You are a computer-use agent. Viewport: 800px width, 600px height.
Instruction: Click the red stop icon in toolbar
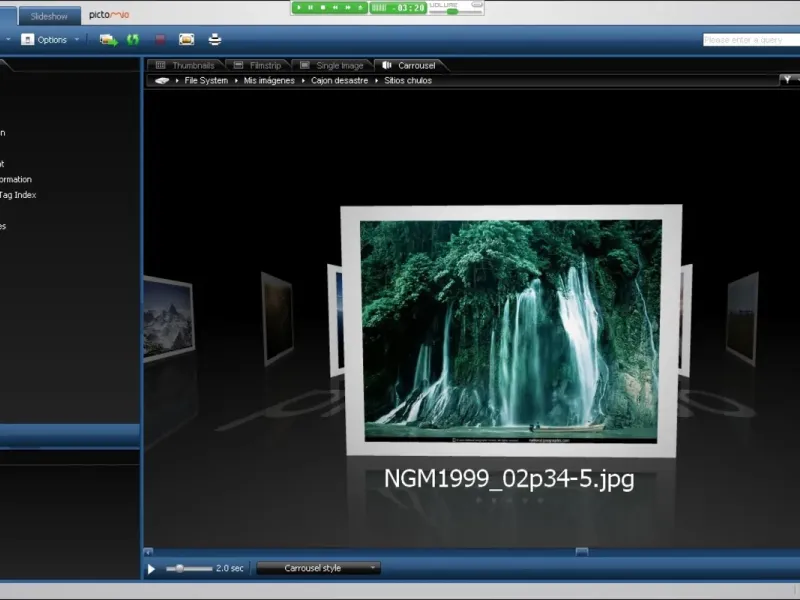tap(160, 40)
